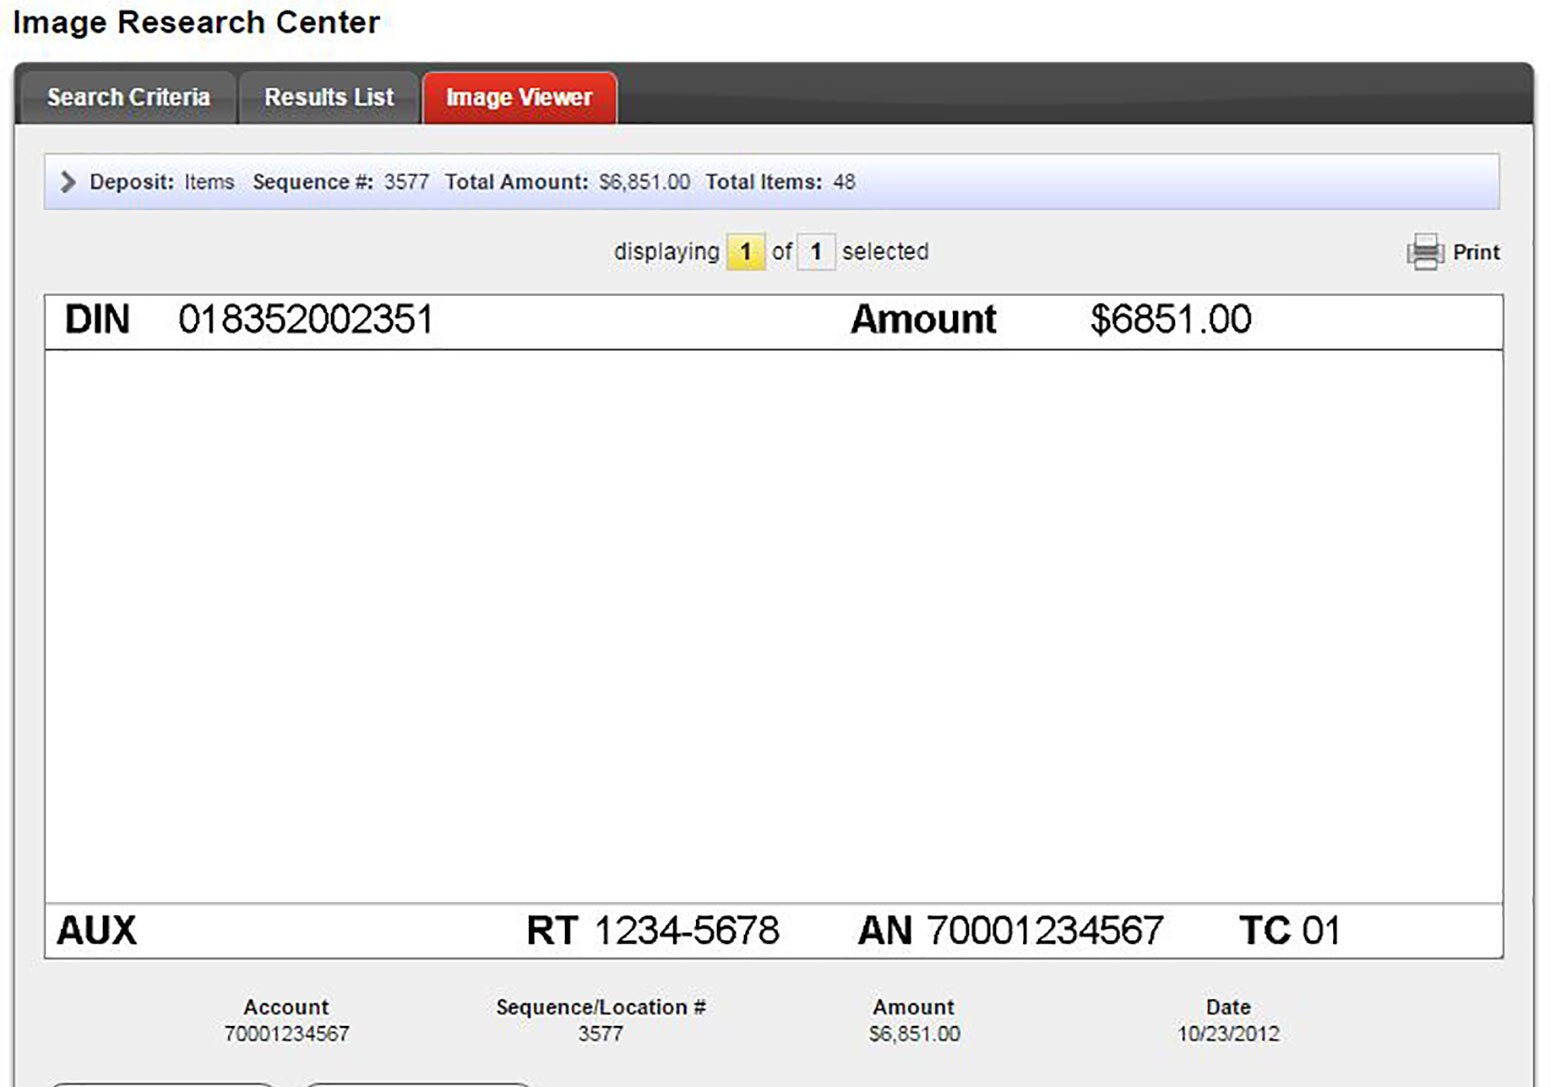Click the TC 01 field

click(1288, 930)
